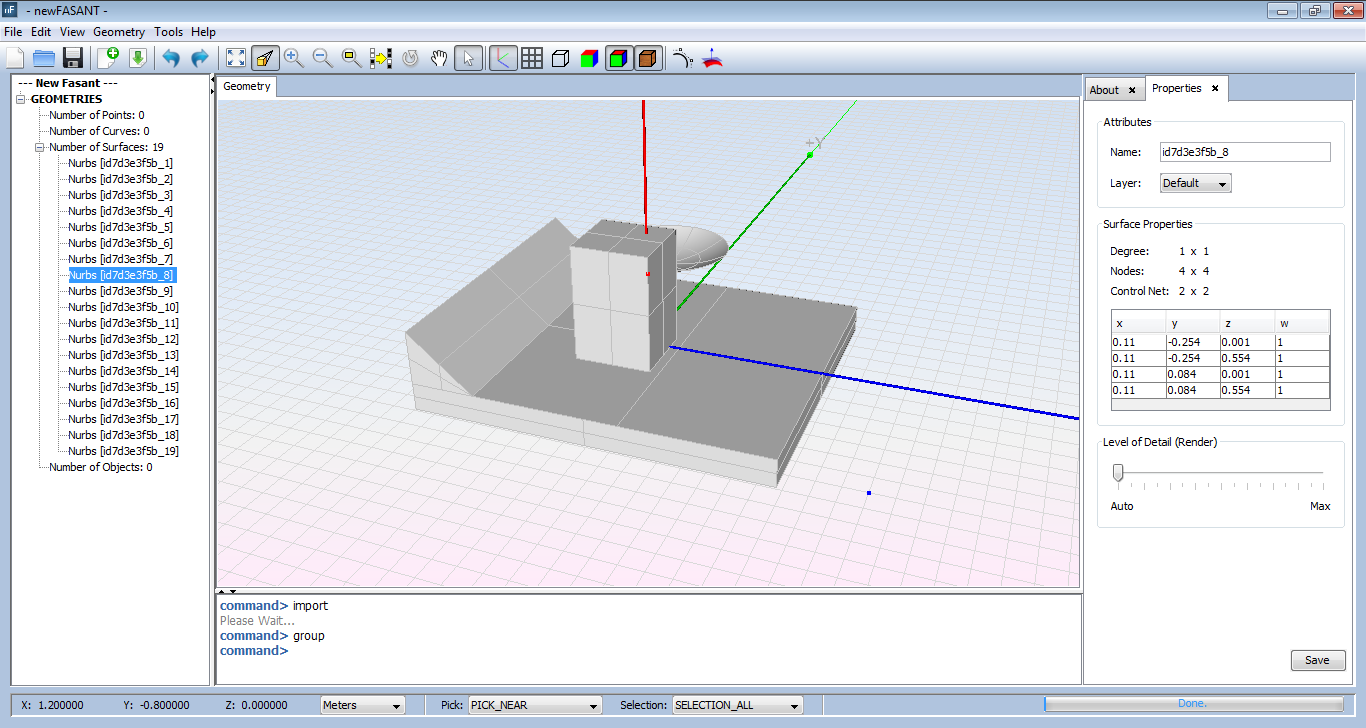Open the Selection mode dropdown
1366x728 pixels.
(x=736, y=704)
